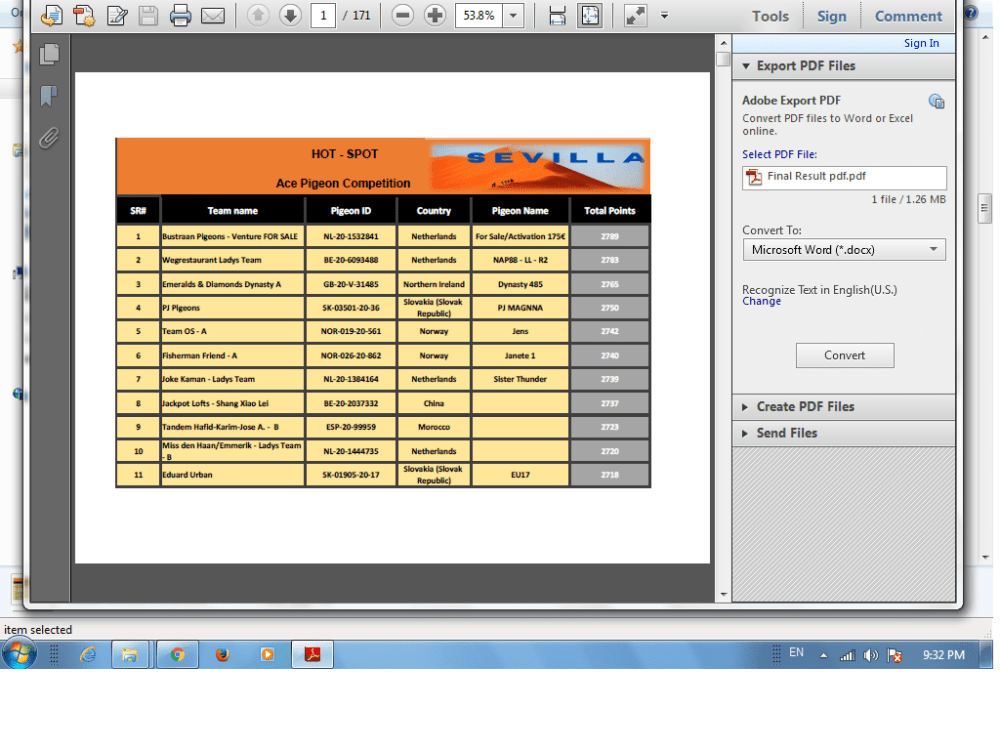Click the Save file icon

tap(147, 16)
